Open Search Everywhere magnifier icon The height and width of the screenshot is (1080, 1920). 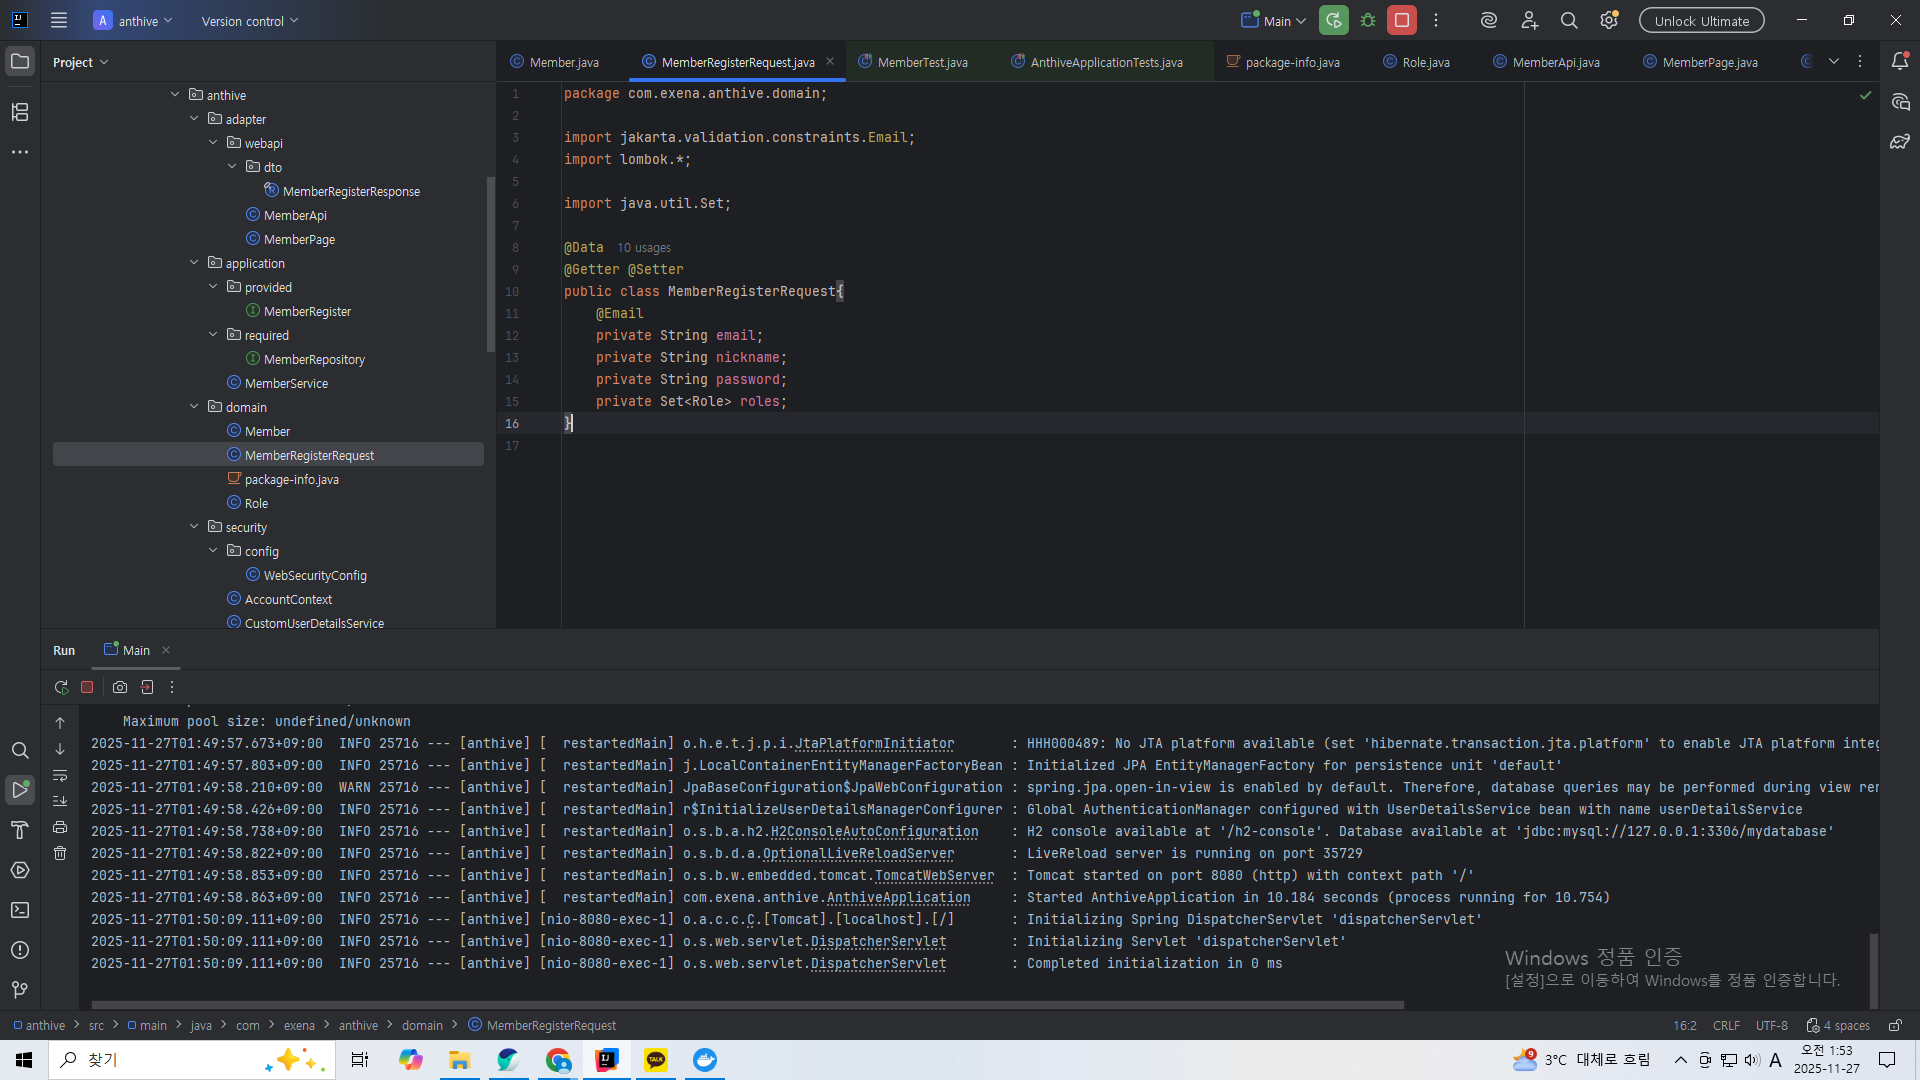click(x=1569, y=20)
